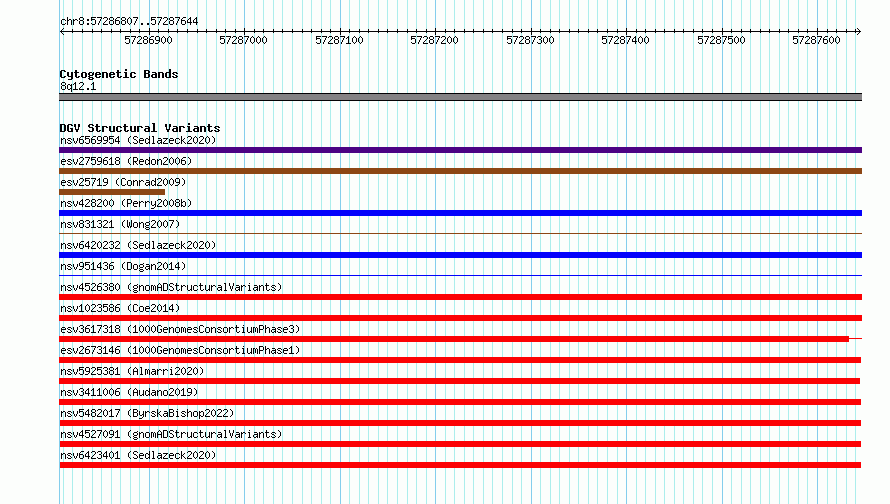The width and height of the screenshot is (890, 504).
Task: Click the red nsv4527091 variant bar
Action: tap(460, 444)
